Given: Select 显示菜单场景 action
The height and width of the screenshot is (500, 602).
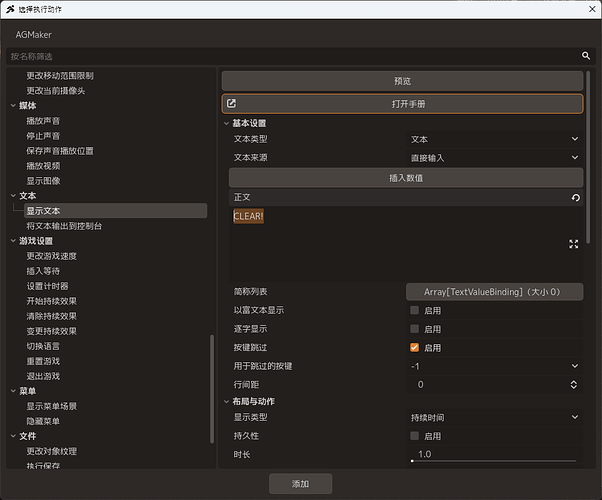Looking at the screenshot, I should click(51, 406).
